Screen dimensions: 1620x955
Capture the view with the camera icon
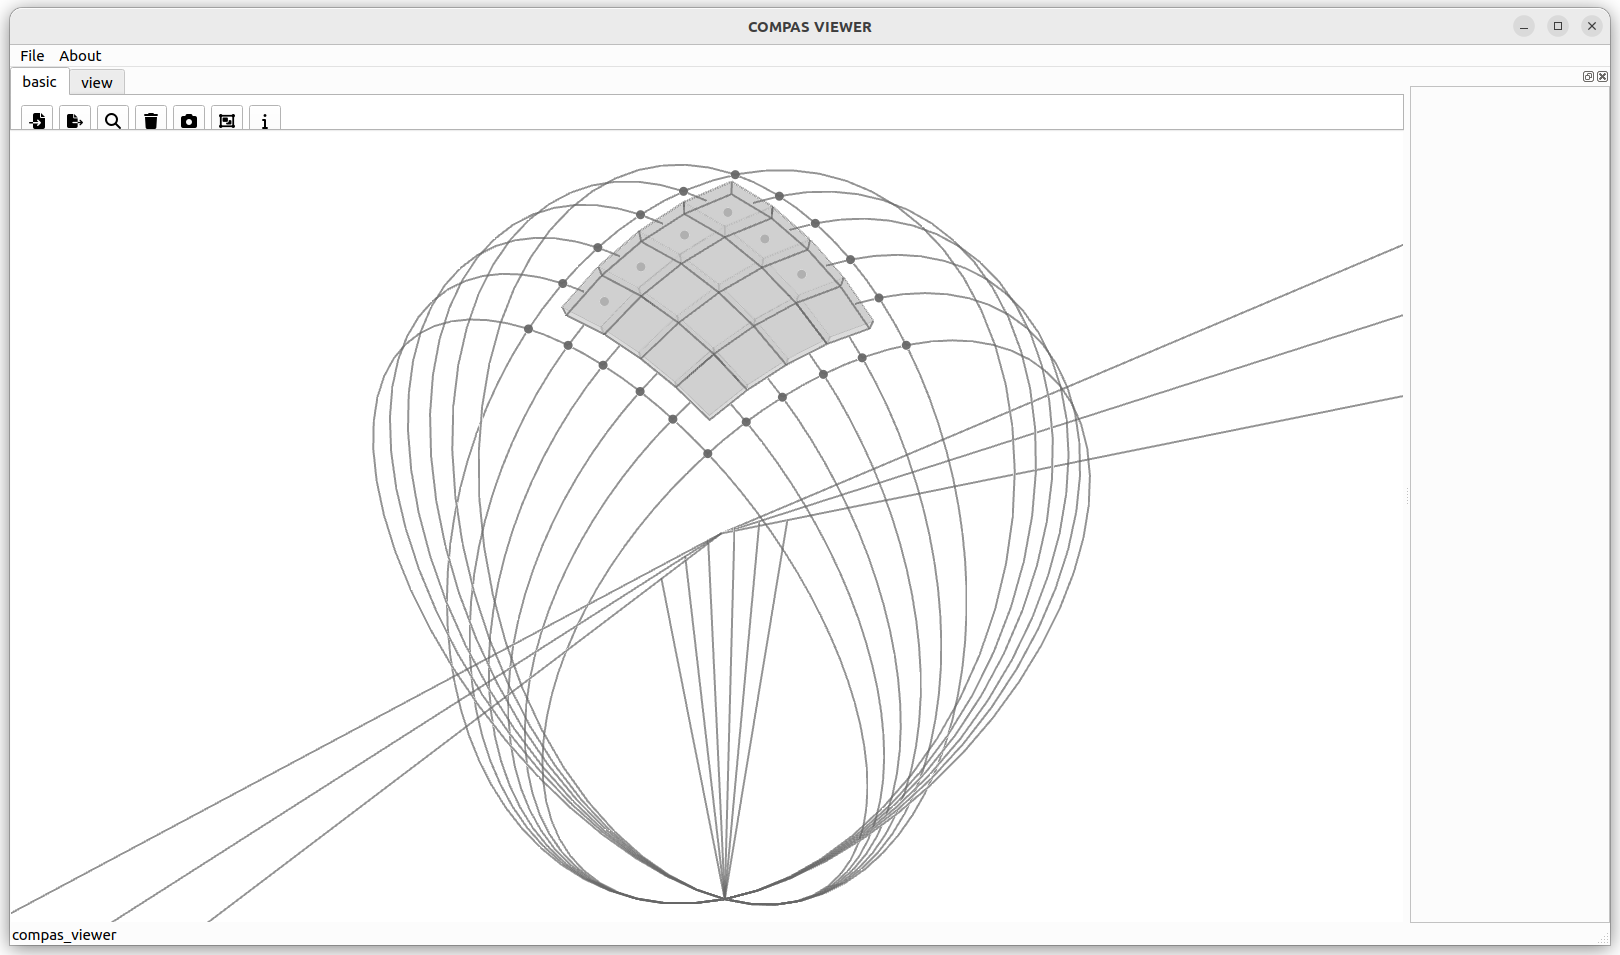pos(189,121)
